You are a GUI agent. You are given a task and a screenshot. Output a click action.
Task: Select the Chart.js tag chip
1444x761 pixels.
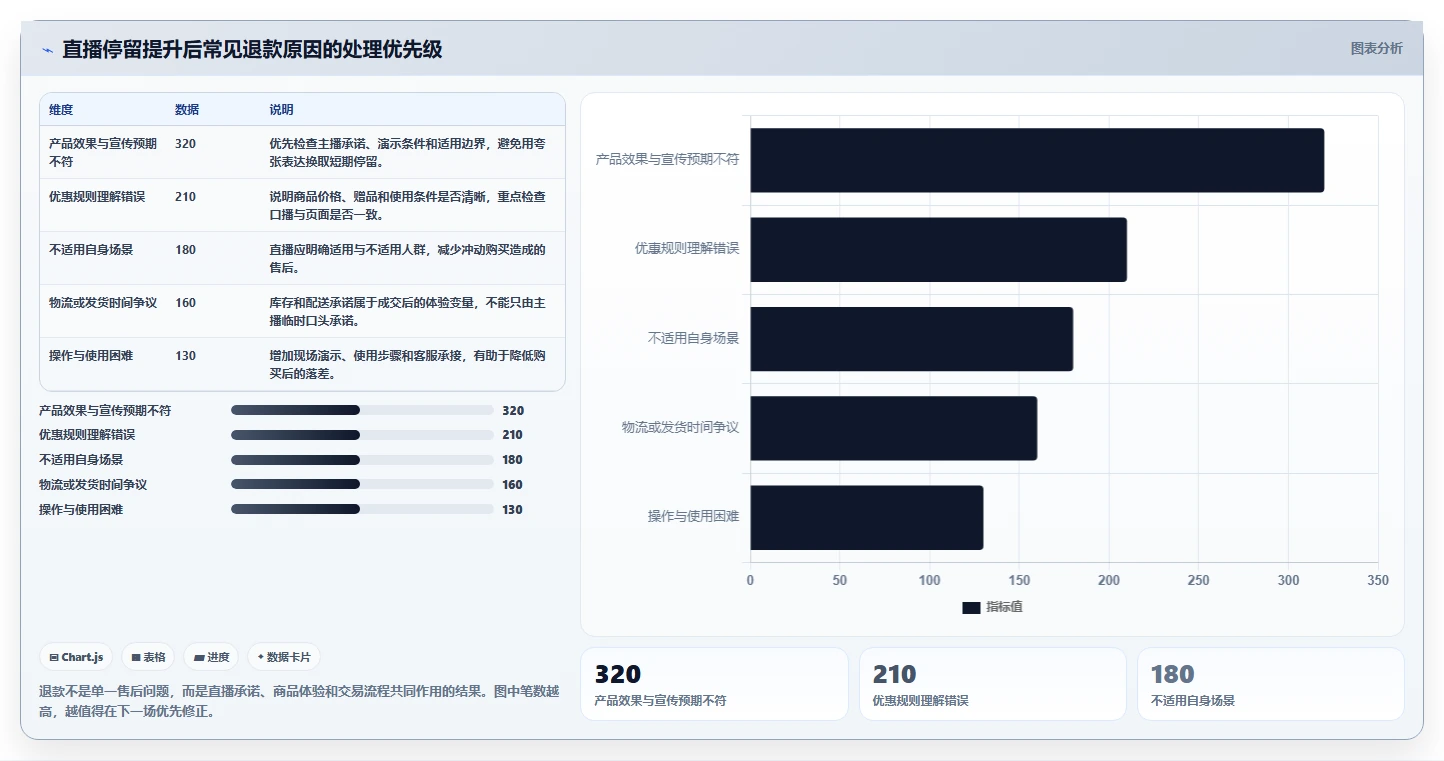coord(76,657)
